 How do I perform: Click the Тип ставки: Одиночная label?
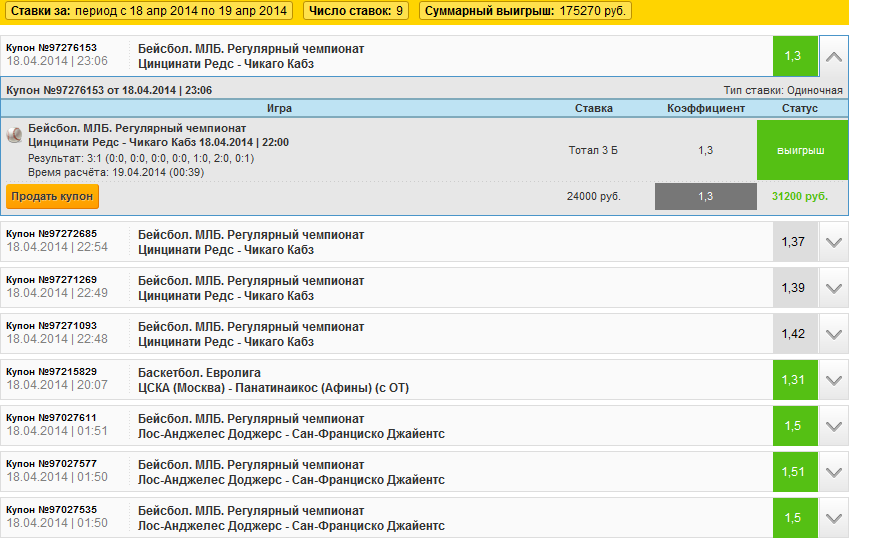pos(783,90)
